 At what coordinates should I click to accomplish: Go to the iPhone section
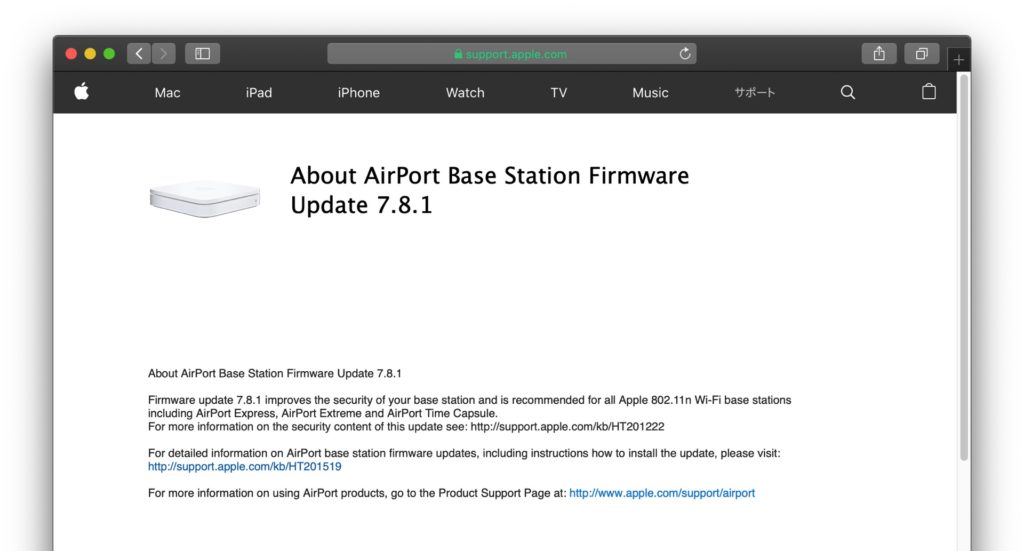coord(358,93)
